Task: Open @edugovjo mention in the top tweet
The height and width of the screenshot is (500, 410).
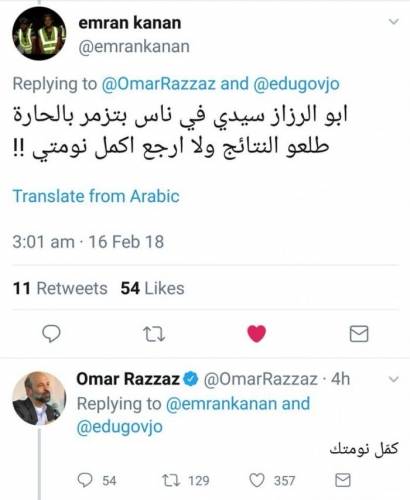Action: (x=296, y=84)
